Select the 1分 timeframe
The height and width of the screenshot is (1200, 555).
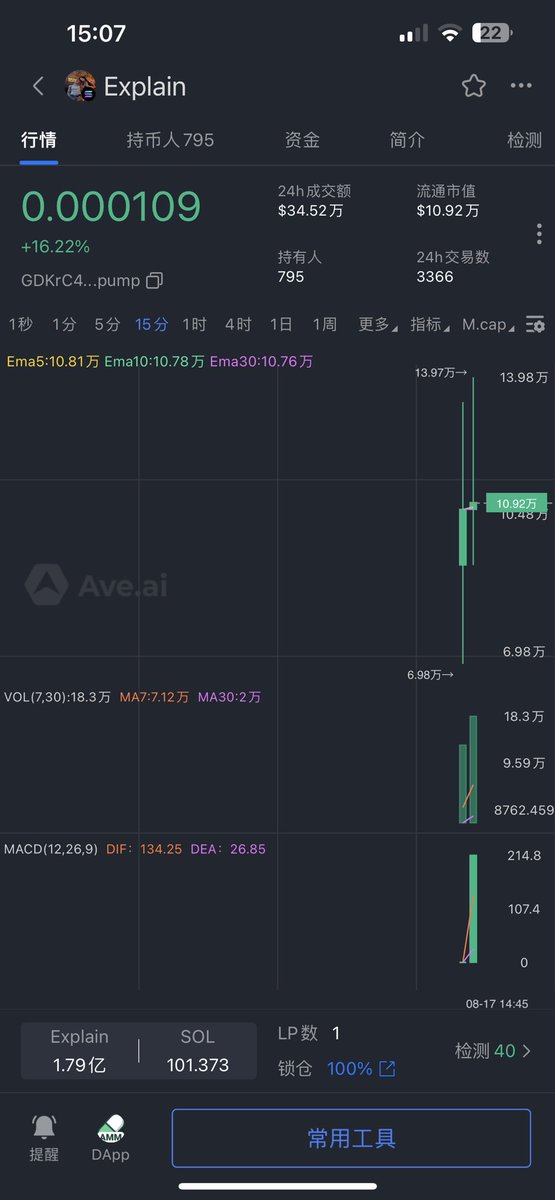click(x=64, y=324)
